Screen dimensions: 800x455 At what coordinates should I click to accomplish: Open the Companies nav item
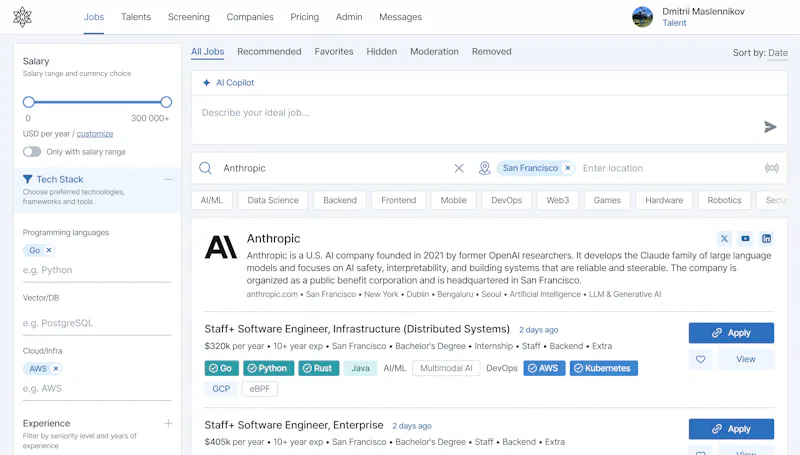[250, 17]
